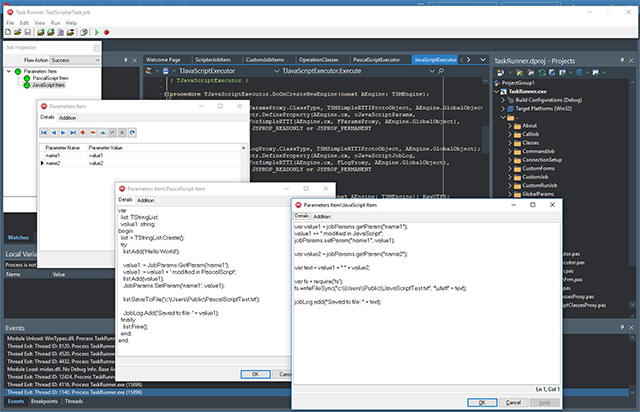Switch to the PascalScriptExecutor editor tab

376,60
